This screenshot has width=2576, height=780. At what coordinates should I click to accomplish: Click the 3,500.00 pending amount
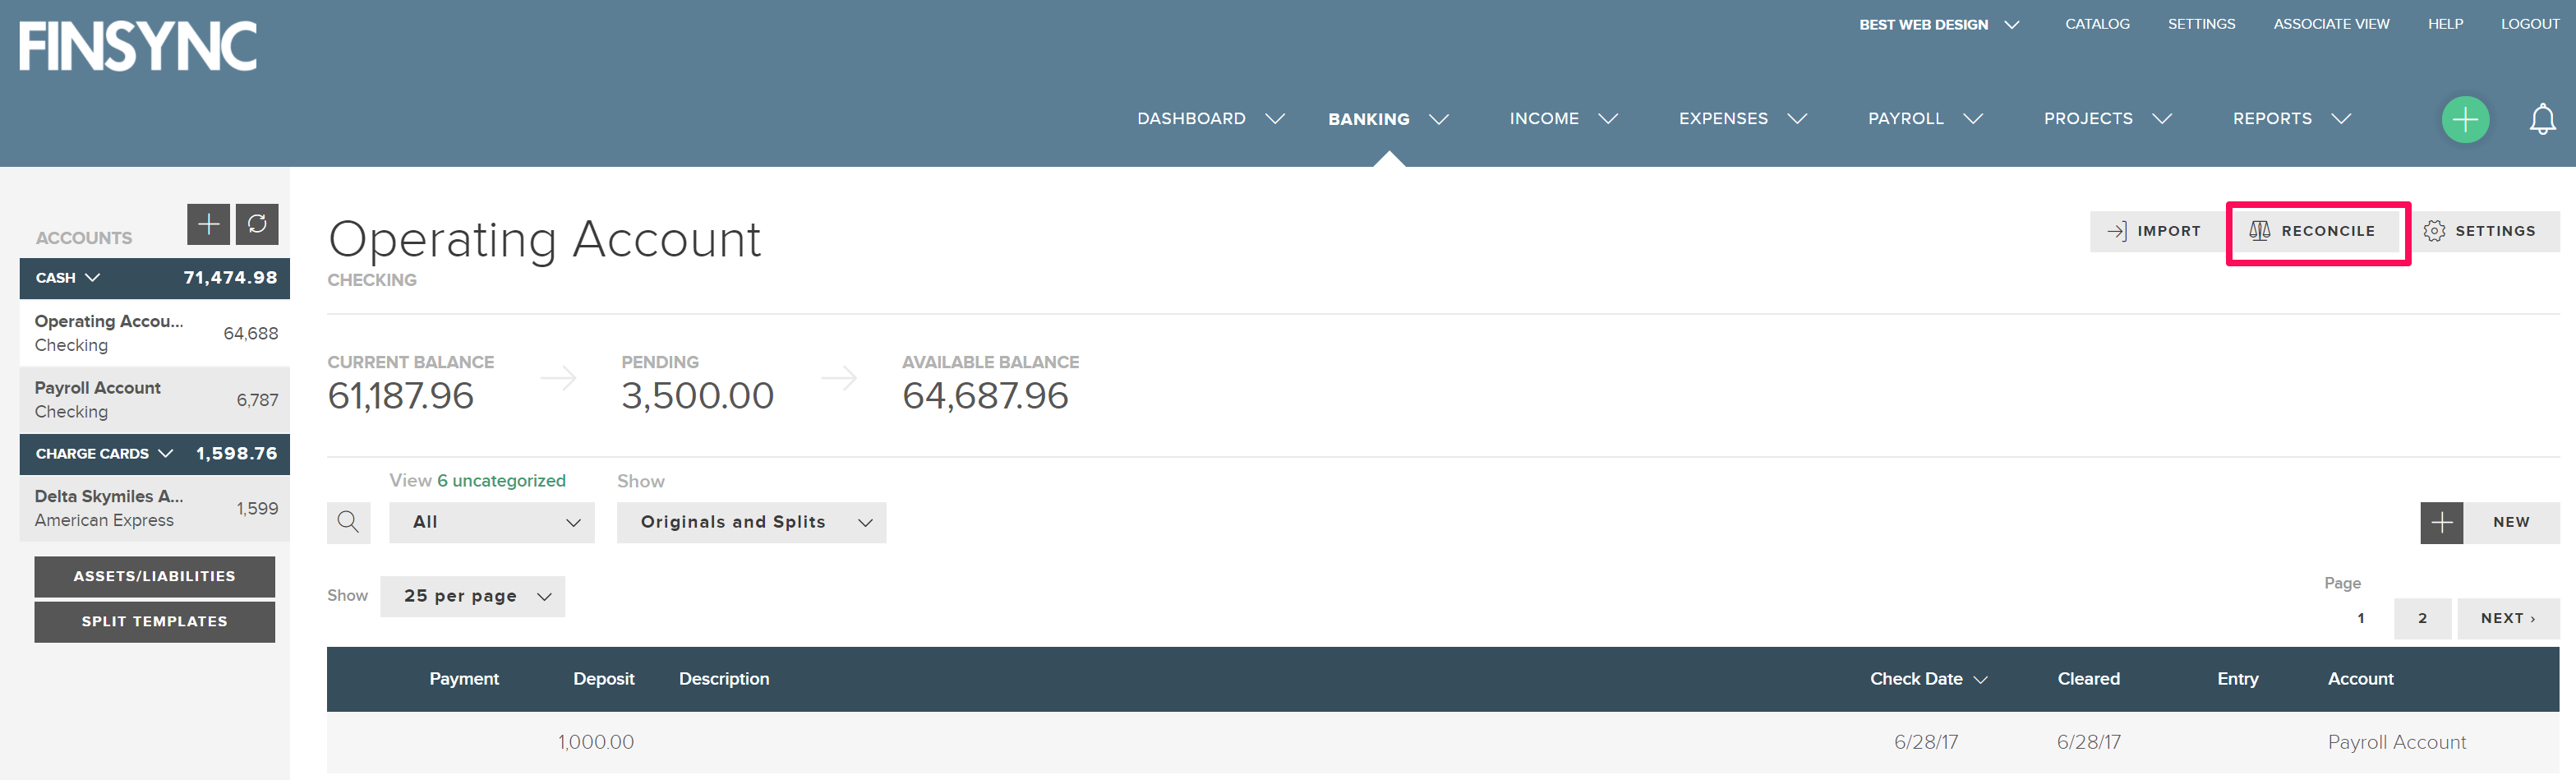point(697,396)
